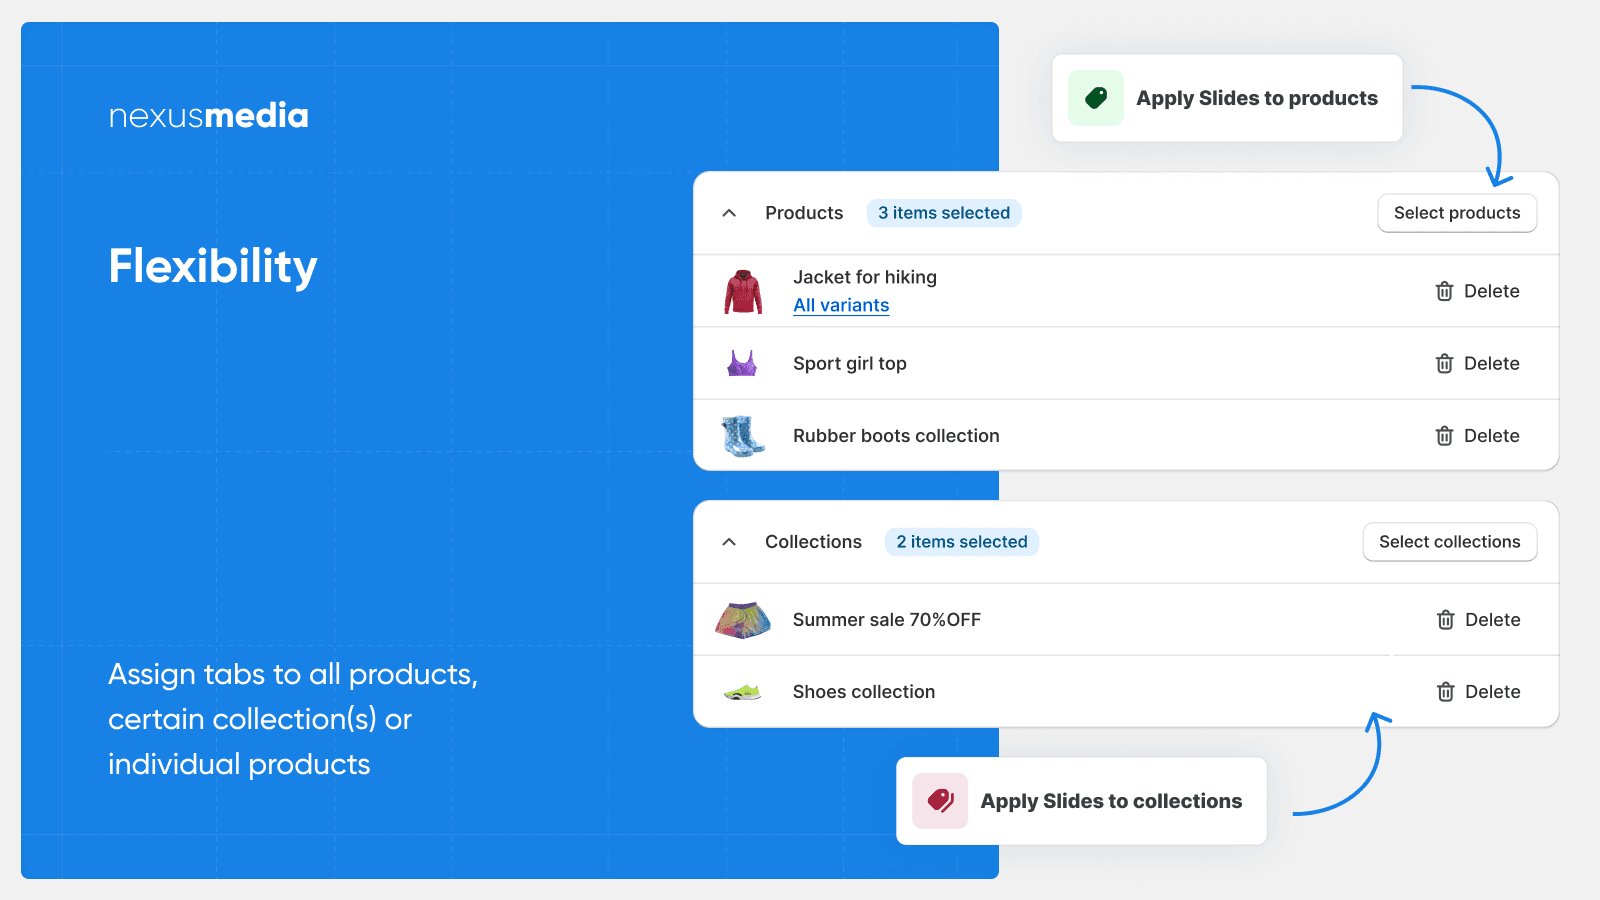Click the nexusmedia logo
This screenshot has height=900, width=1600.
pos(208,115)
